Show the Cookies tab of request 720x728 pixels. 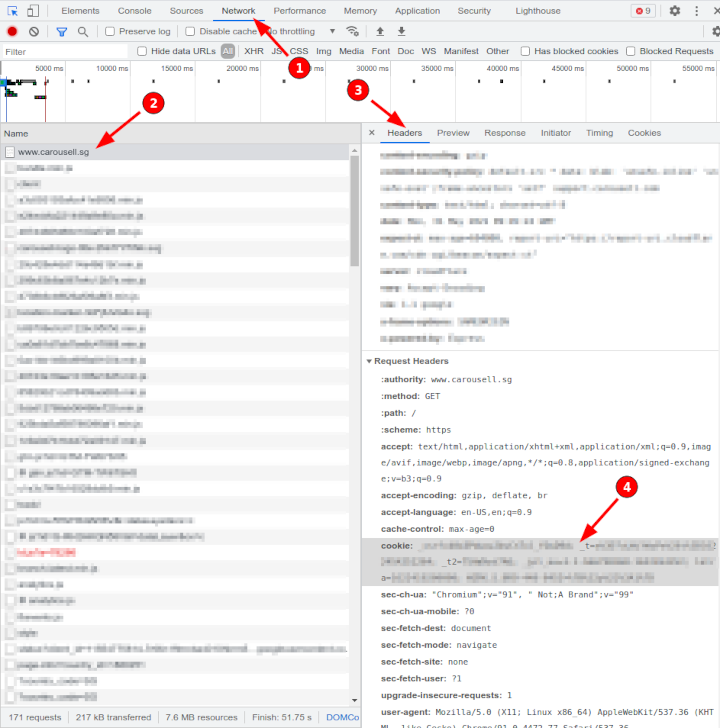coord(644,133)
